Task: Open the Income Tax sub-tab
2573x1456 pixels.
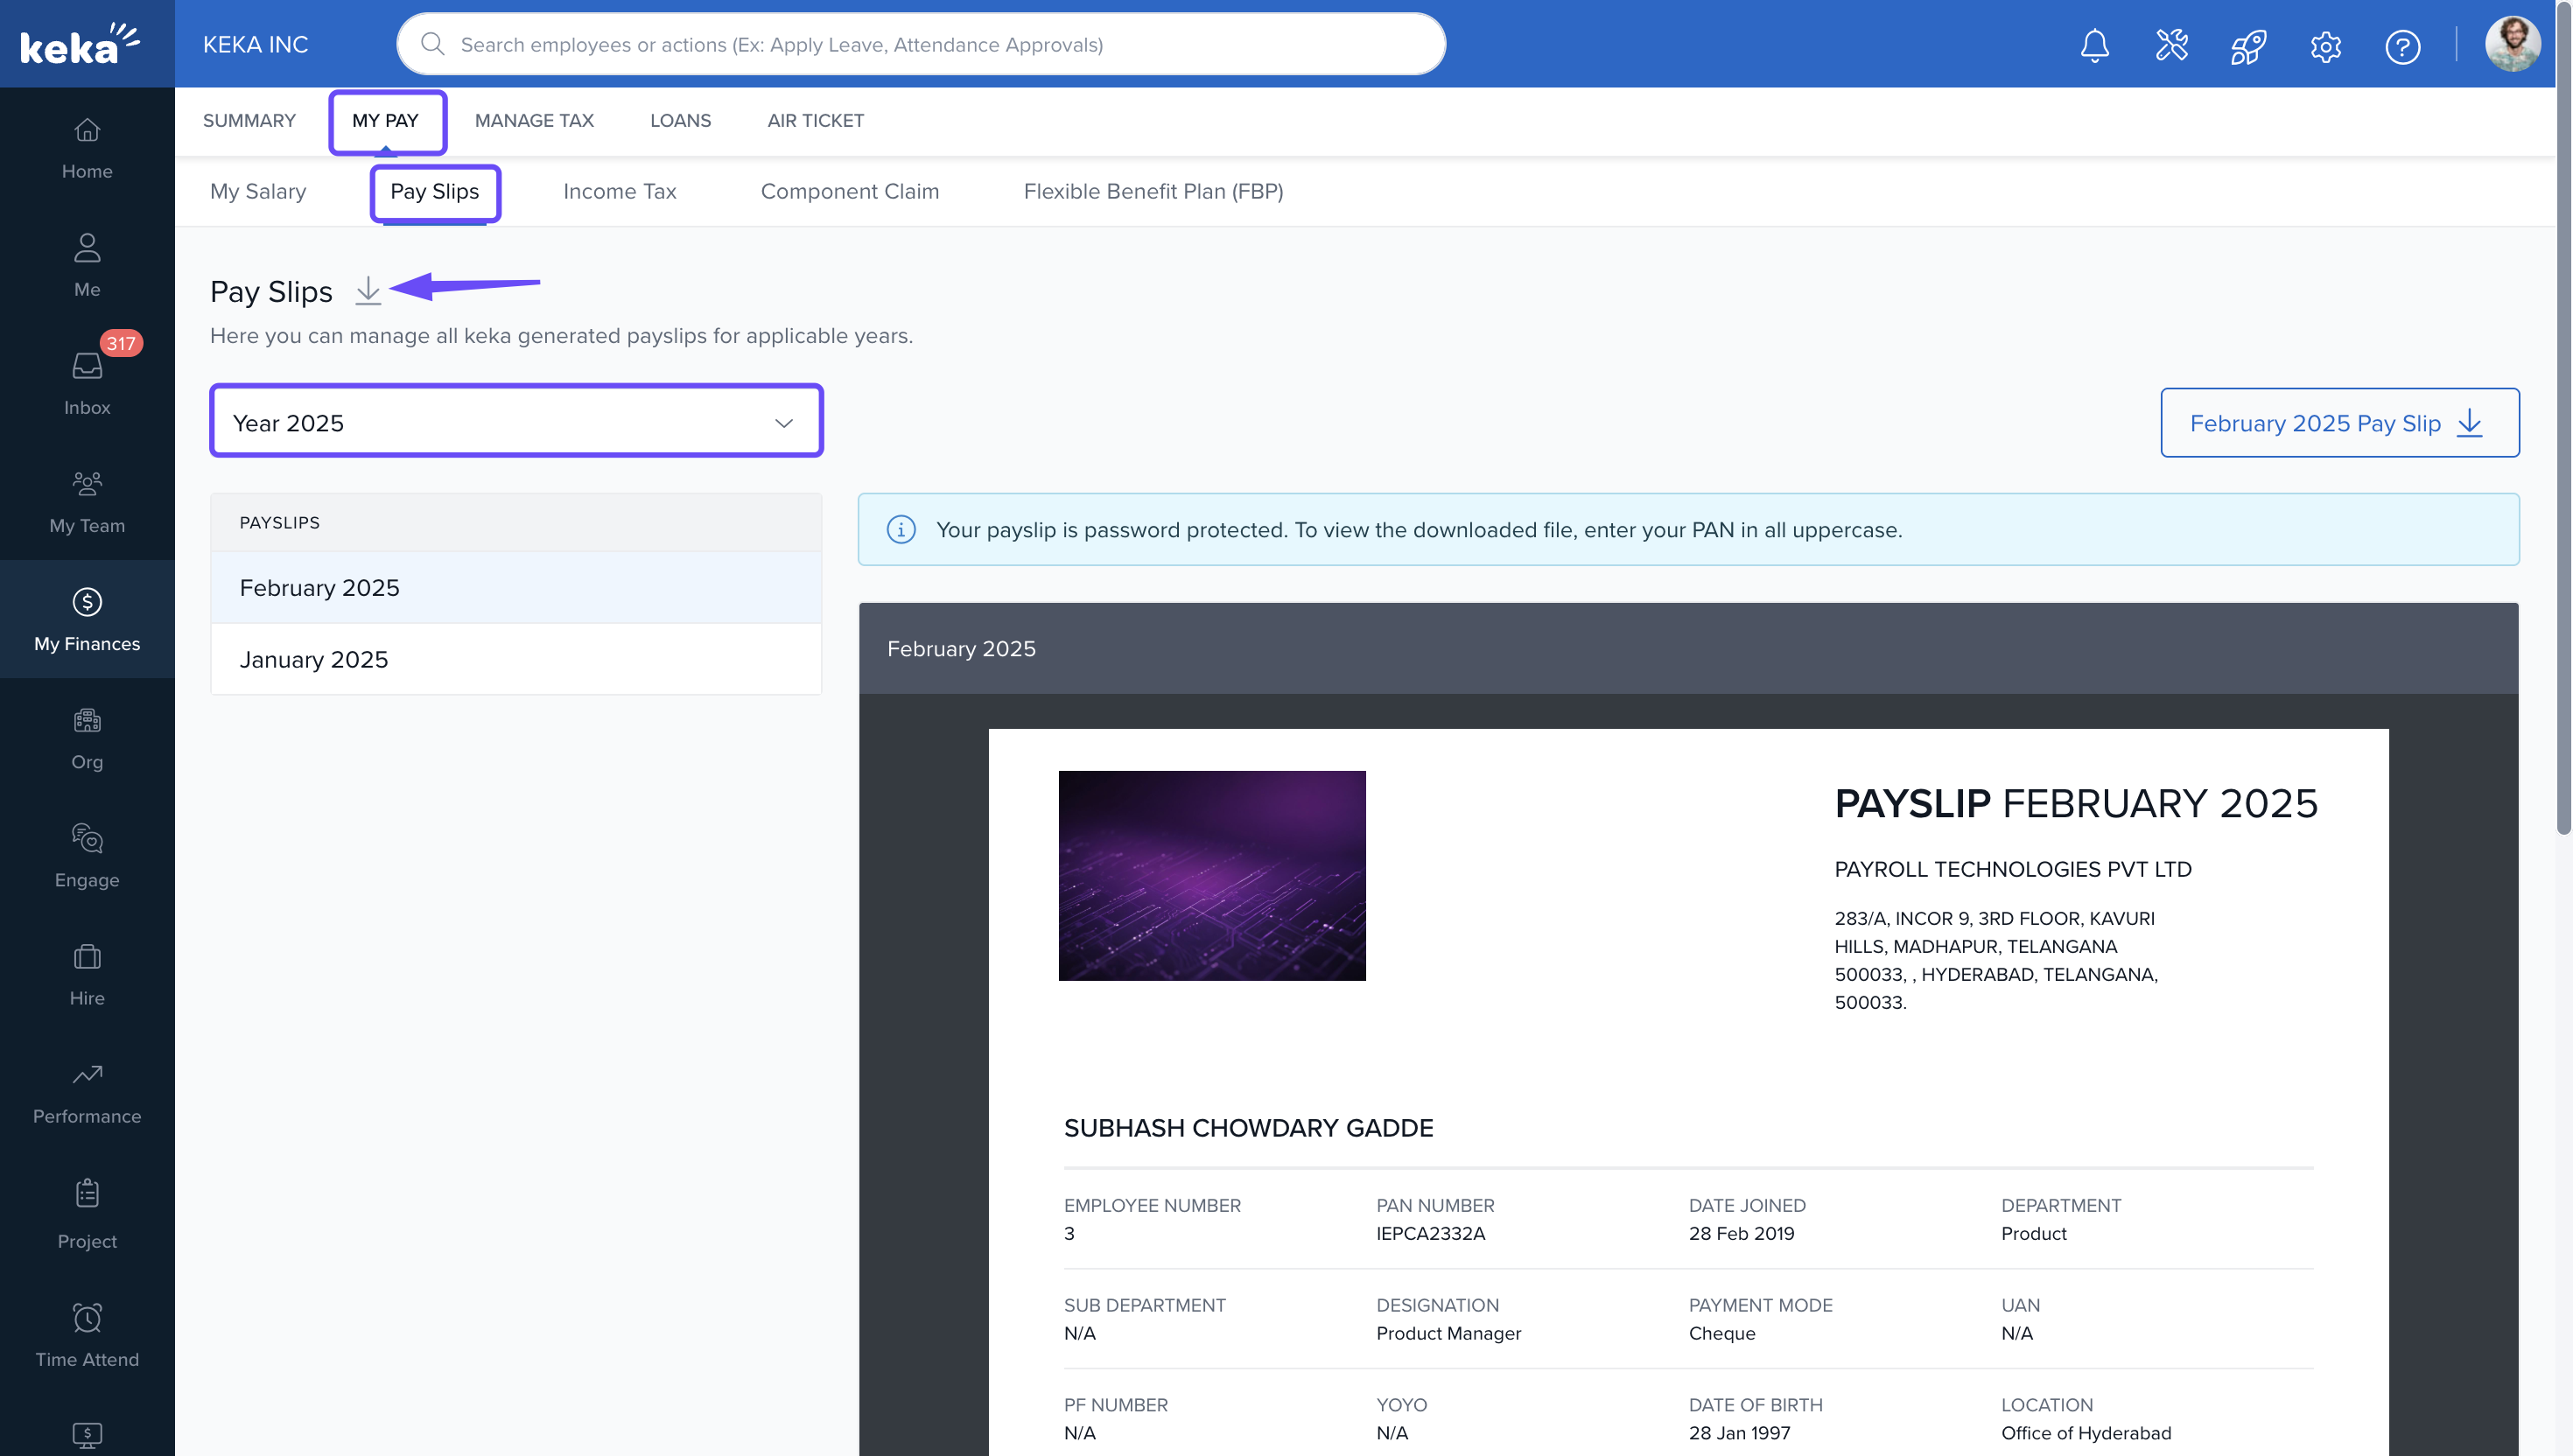Action: tap(619, 191)
